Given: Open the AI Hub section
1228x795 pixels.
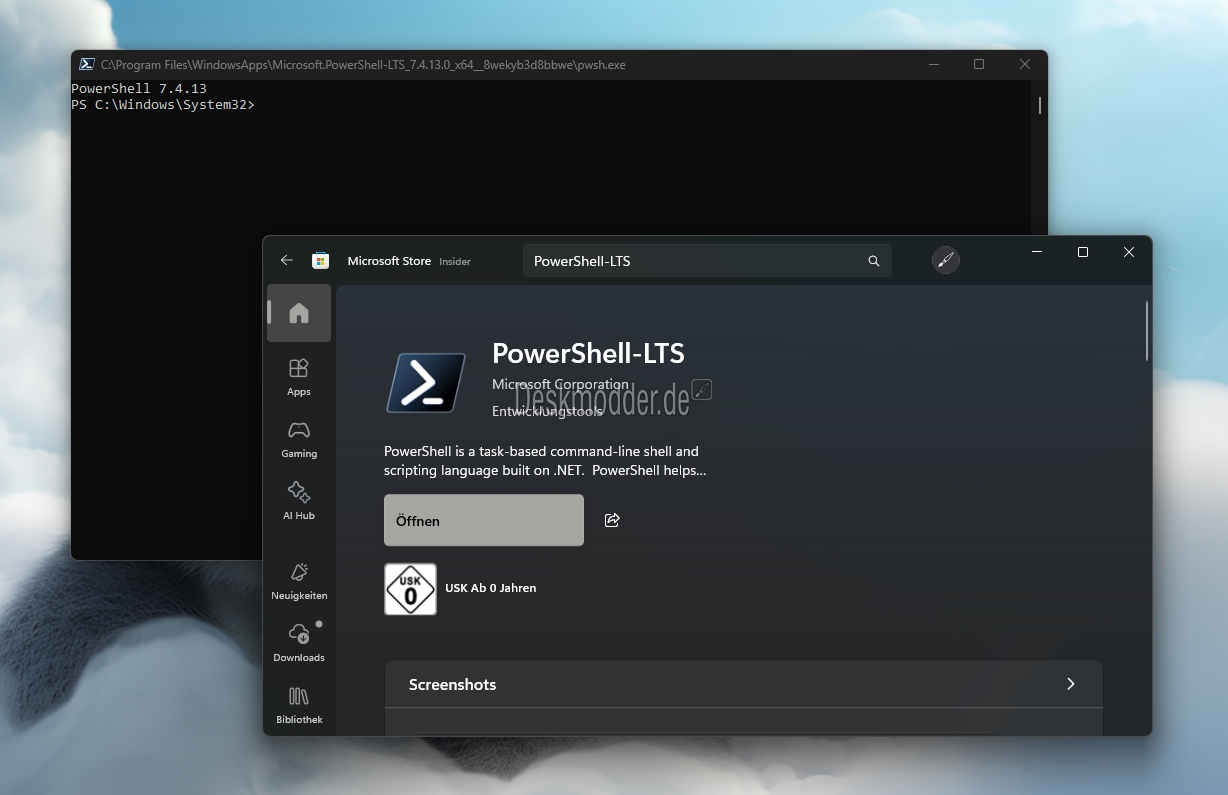Looking at the screenshot, I should (299, 501).
